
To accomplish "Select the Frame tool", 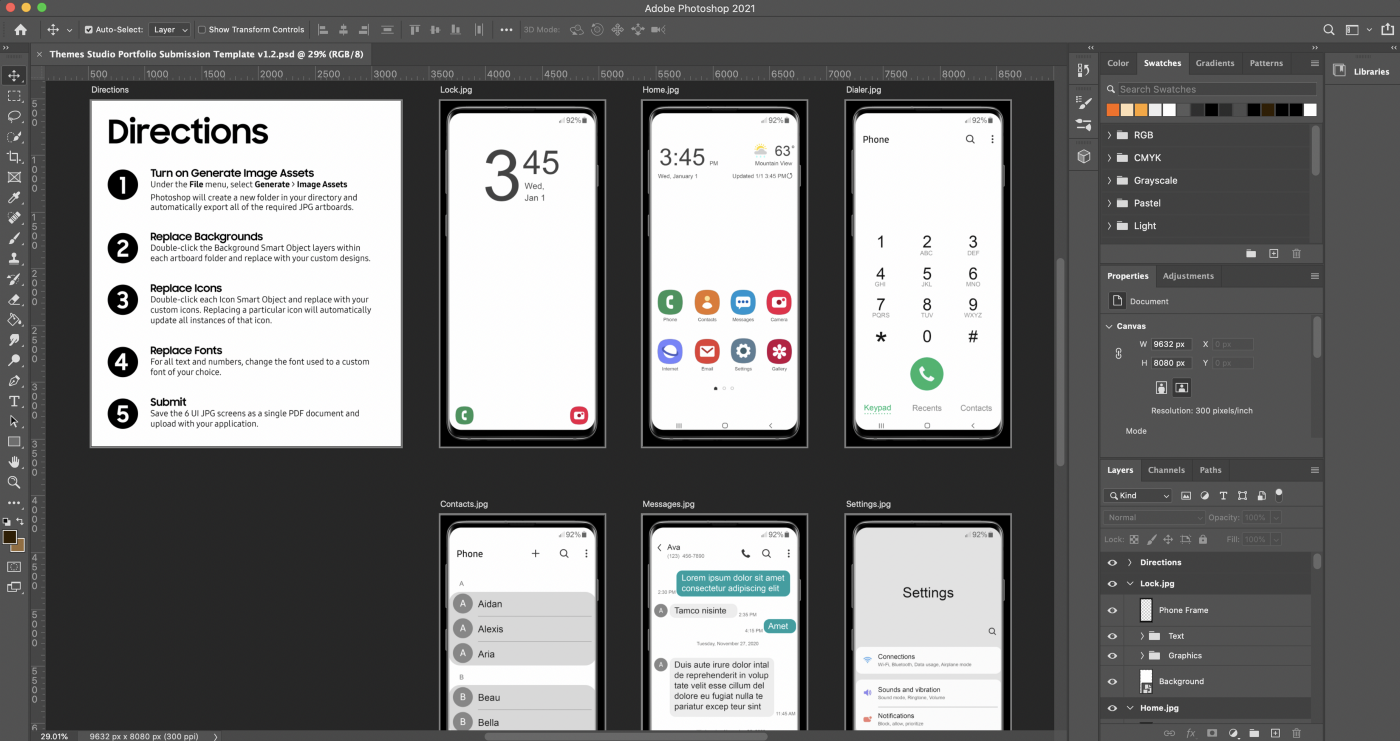I will click(x=14, y=177).
